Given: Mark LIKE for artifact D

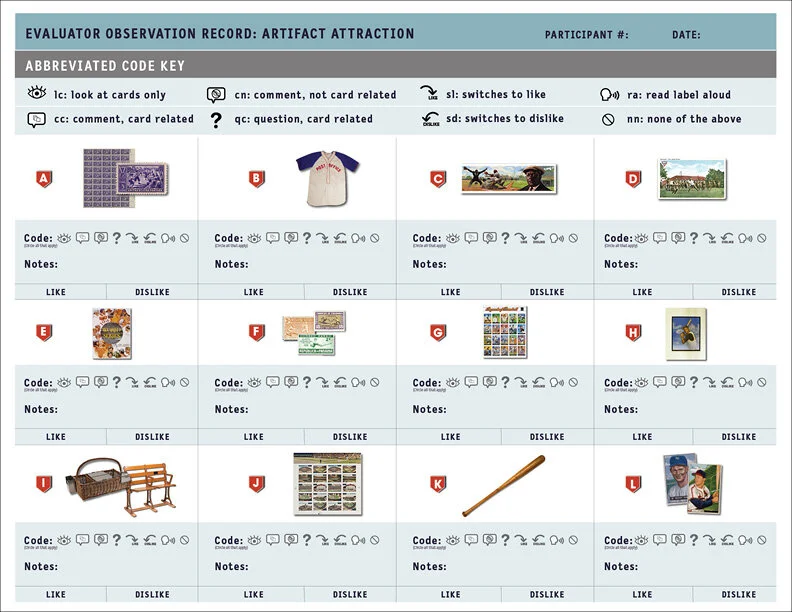Looking at the screenshot, I should 642,292.
